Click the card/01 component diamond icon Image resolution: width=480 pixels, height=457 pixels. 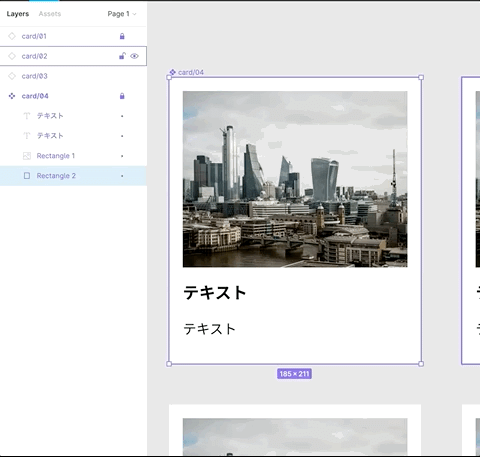12,36
